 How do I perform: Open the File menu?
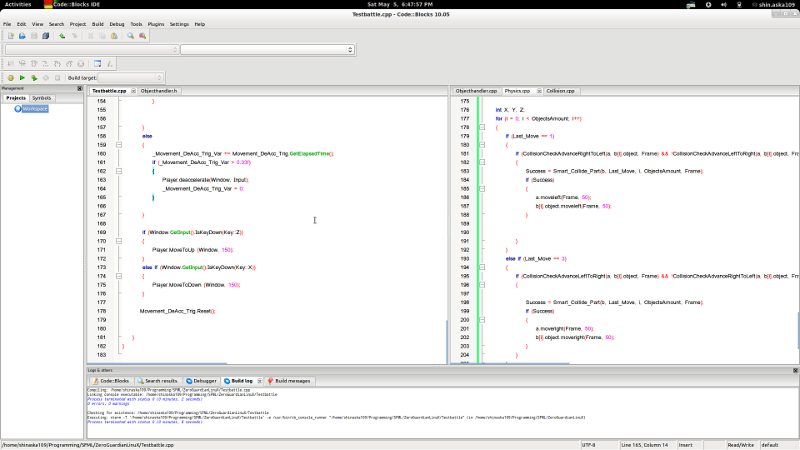click(7, 24)
